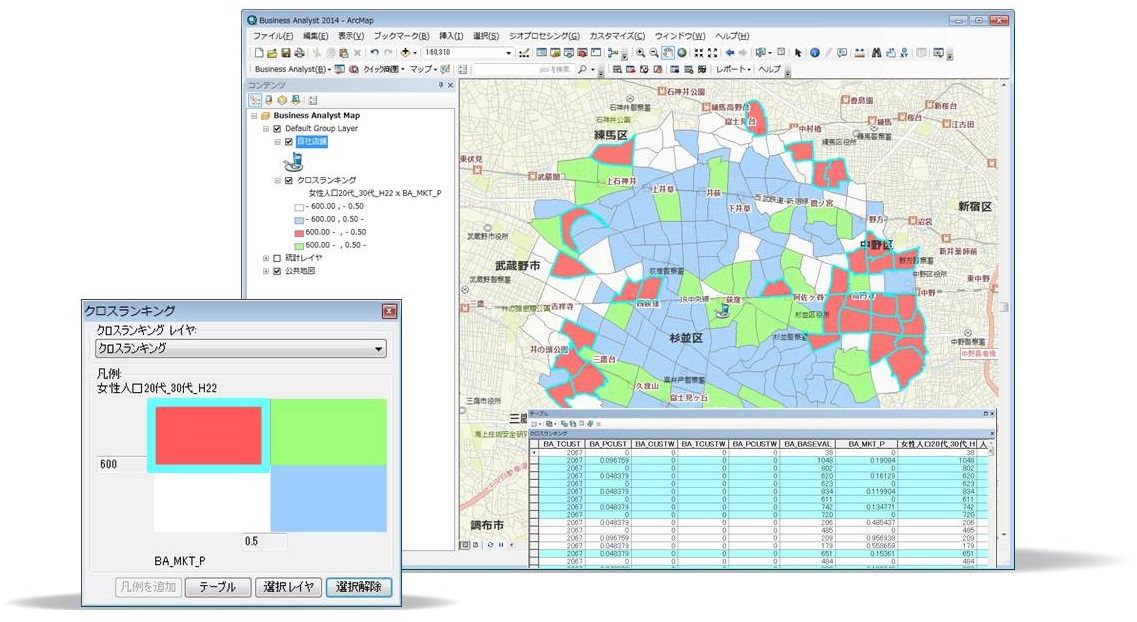Select the blue quadrant in legend

[328, 498]
